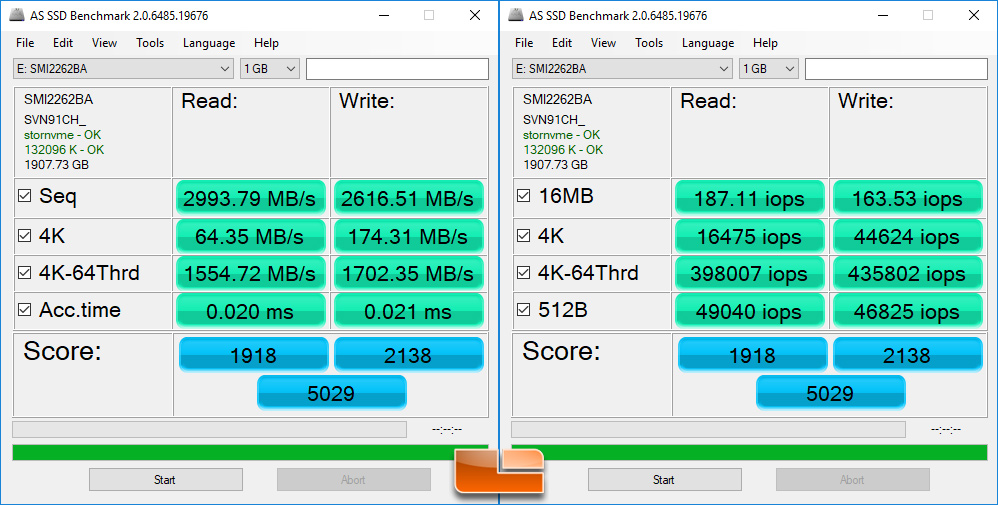Viewport: 998px width, 505px height.
Task: Click the 512B write result 46825 iops
Action: coord(907,311)
